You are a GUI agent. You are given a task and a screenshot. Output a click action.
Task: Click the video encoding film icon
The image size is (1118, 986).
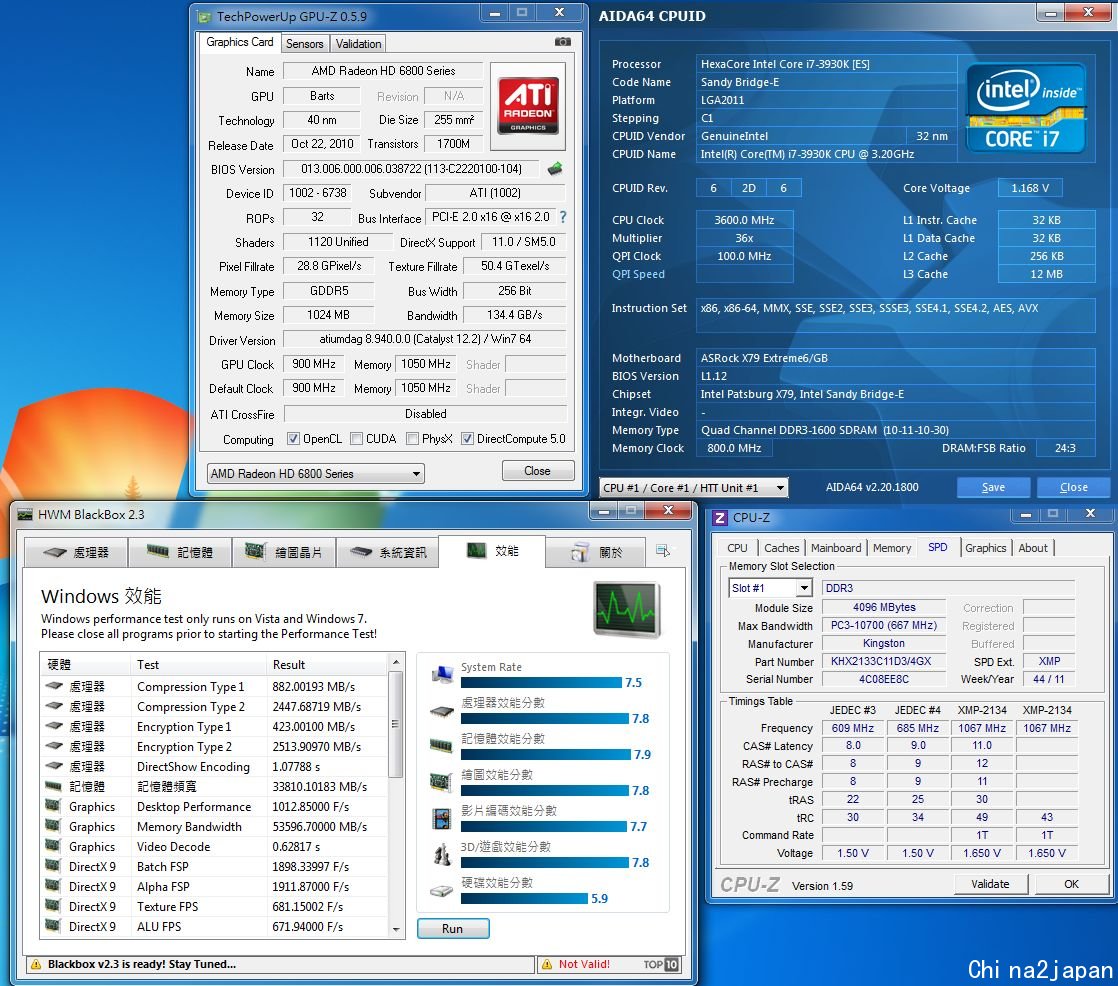pyautogui.click(x=442, y=818)
